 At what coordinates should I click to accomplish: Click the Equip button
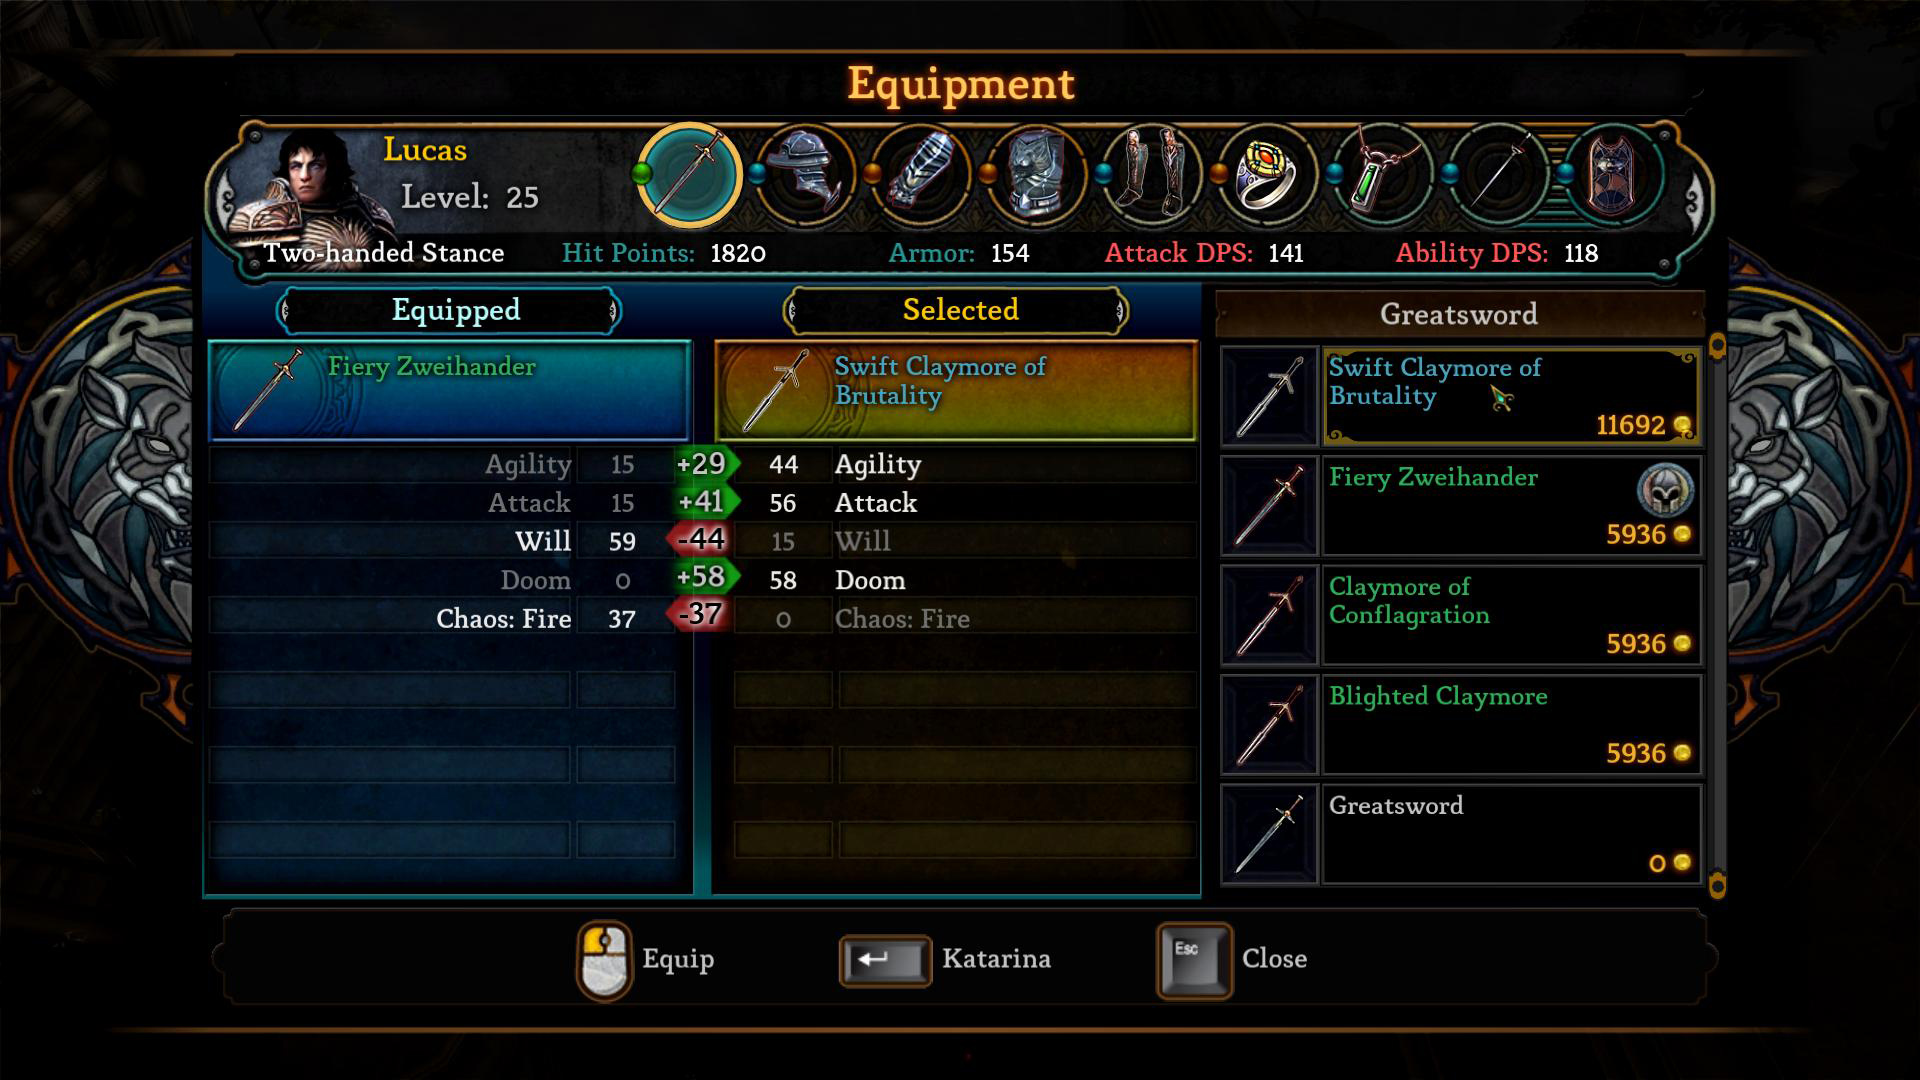click(x=647, y=960)
